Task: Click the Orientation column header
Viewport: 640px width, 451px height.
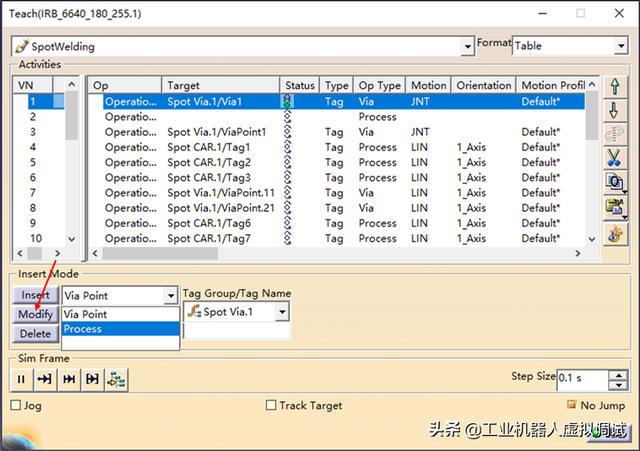Action: [483, 85]
